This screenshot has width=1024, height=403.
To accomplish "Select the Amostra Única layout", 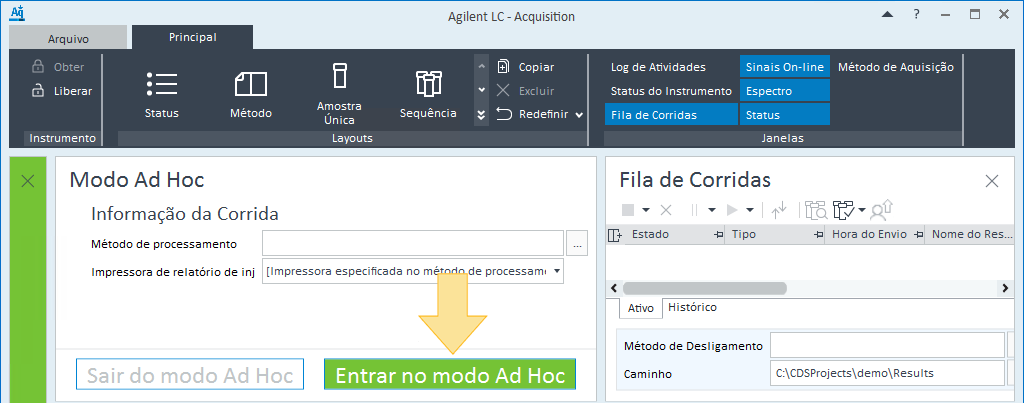I will 339,94.
